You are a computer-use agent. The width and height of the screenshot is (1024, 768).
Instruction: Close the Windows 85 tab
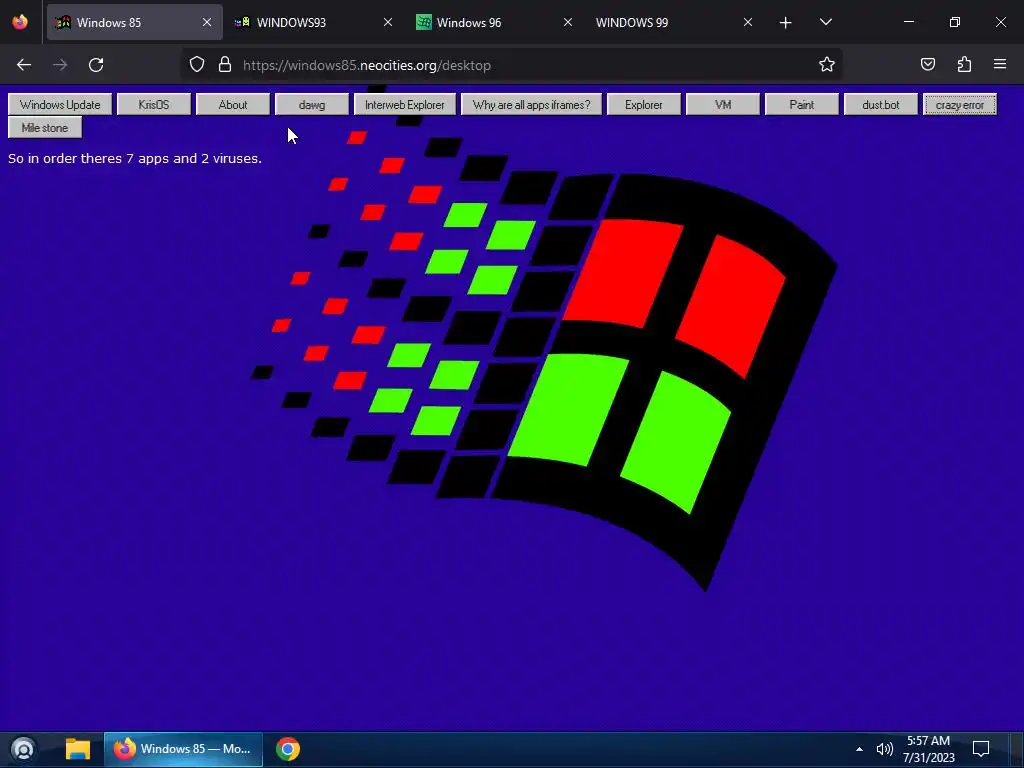click(x=206, y=22)
